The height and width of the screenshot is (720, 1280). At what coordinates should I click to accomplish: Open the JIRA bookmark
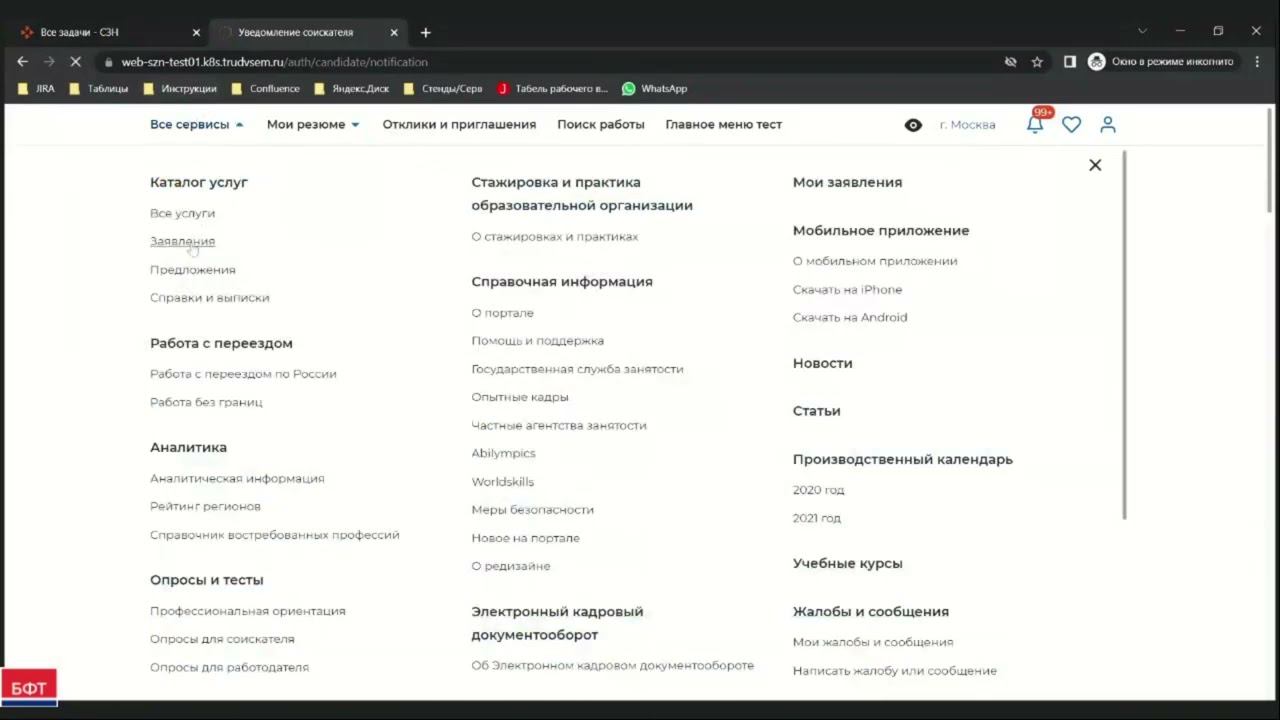(x=36, y=88)
